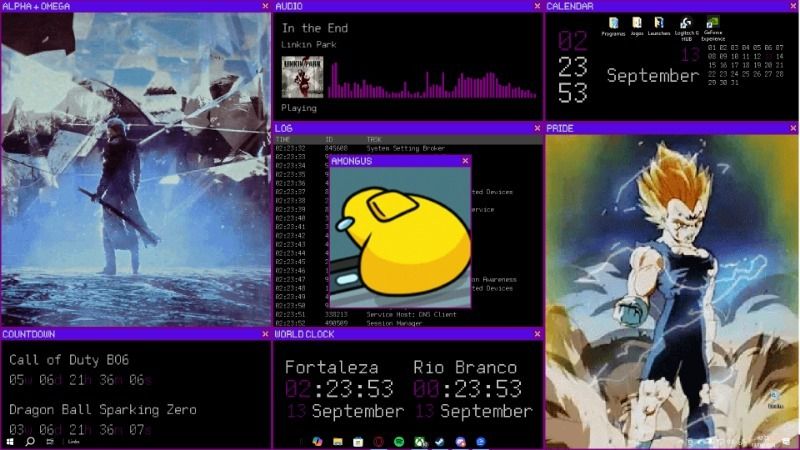Open Copilot from the taskbar

tap(317, 442)
